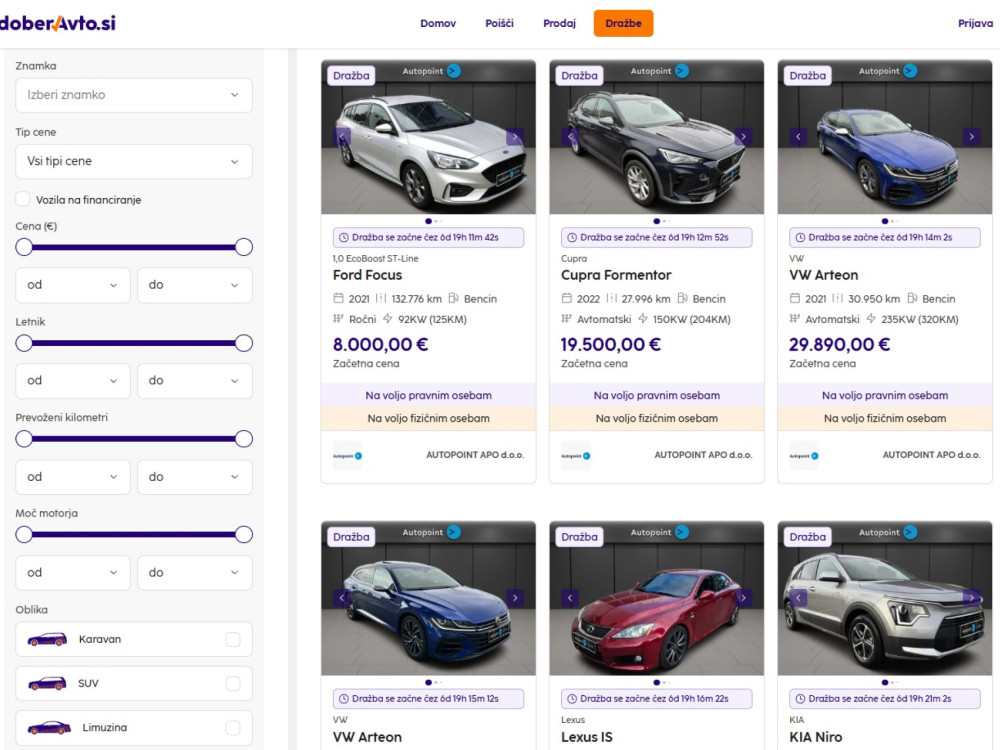Show next photo of Cupra Formentor
Screen dimensions: 1000x750
[x=743, y=137]
